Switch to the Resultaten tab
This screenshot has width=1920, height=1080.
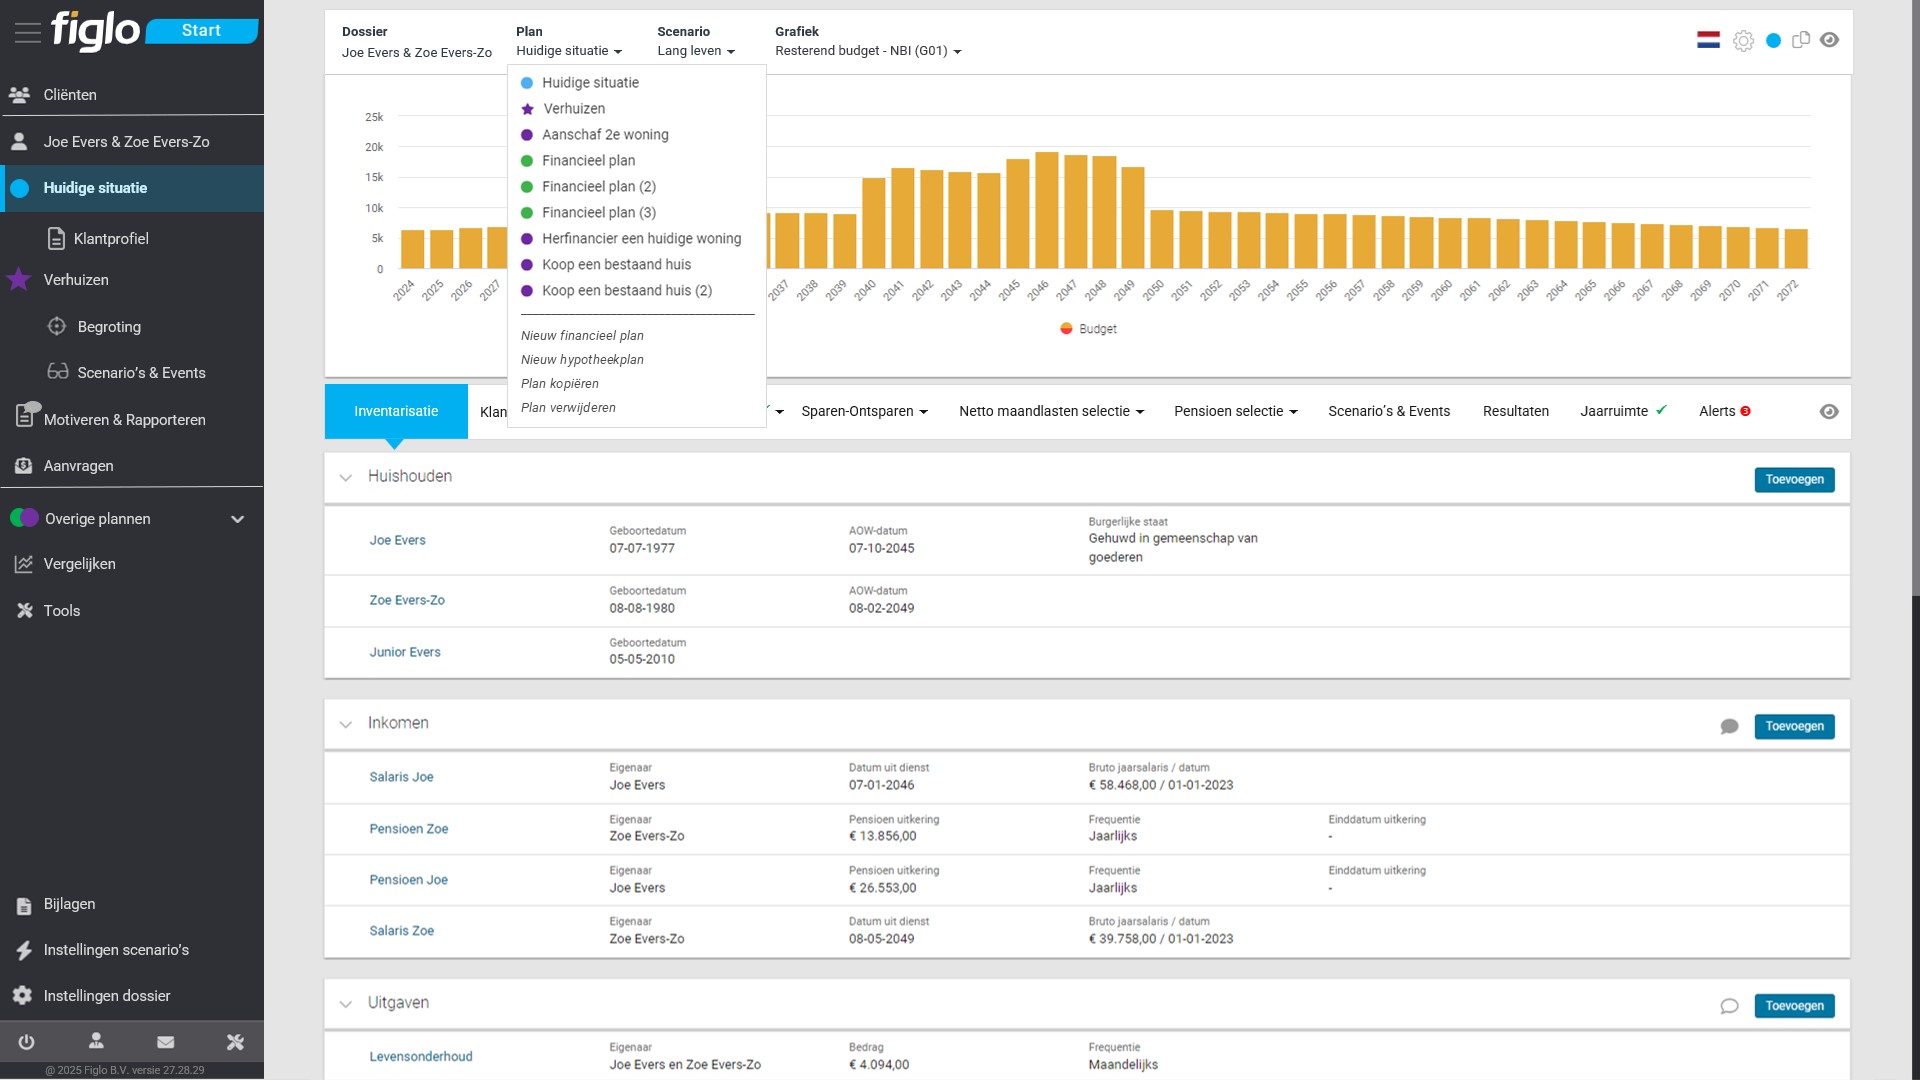click(1515, 412)
